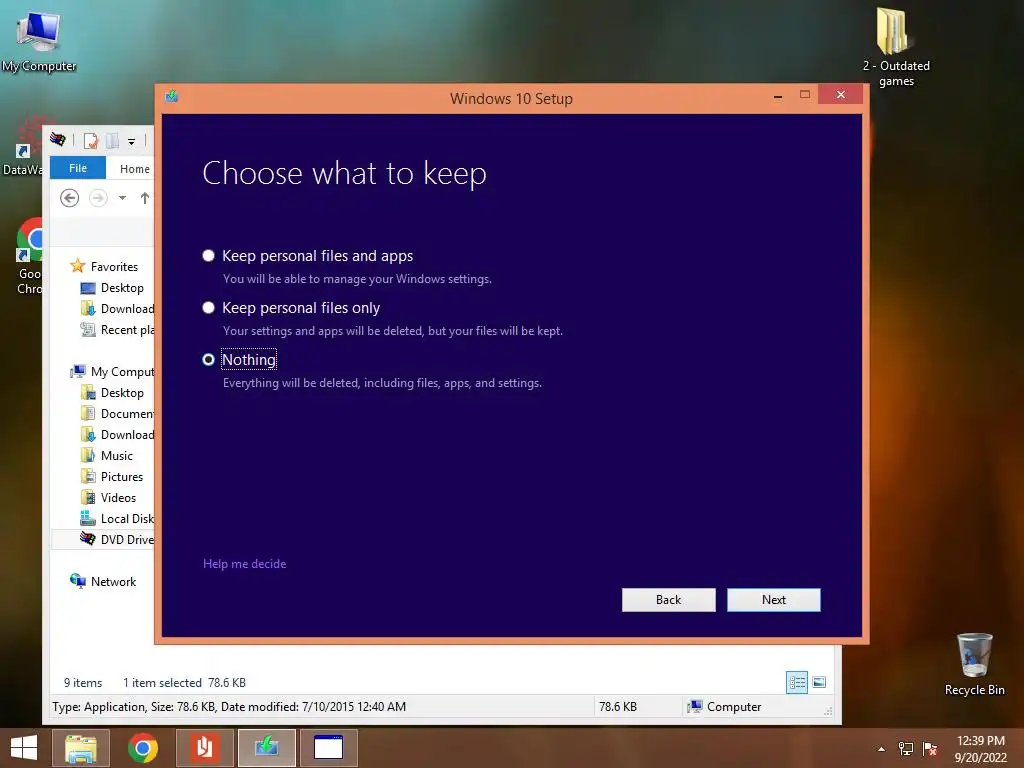Viewport: 1024px width, 768px height.
Task: Open File Explorer from taskbar
Action: coord(81,748)
